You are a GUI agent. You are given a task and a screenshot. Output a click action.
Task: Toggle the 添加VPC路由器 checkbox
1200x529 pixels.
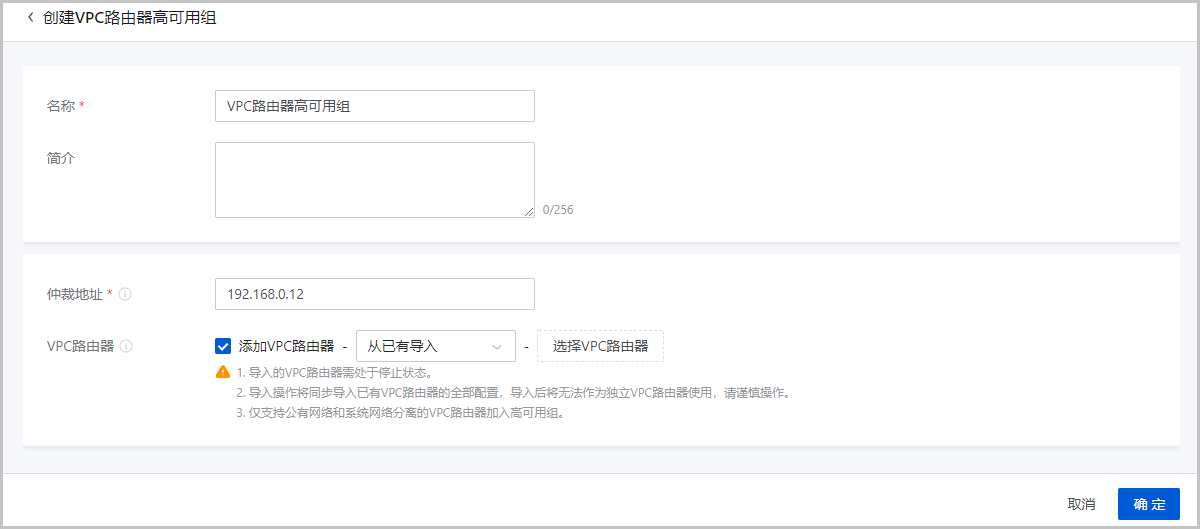click(223, 346)
